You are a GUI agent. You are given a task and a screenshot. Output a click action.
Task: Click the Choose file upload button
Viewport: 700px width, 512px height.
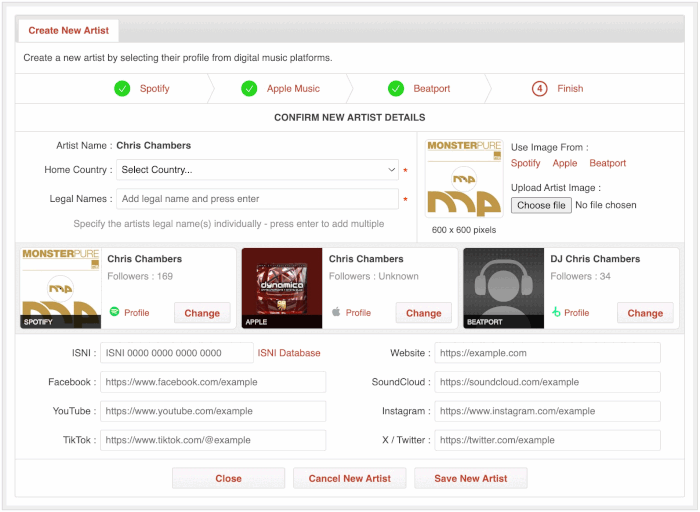pos(541,205)
